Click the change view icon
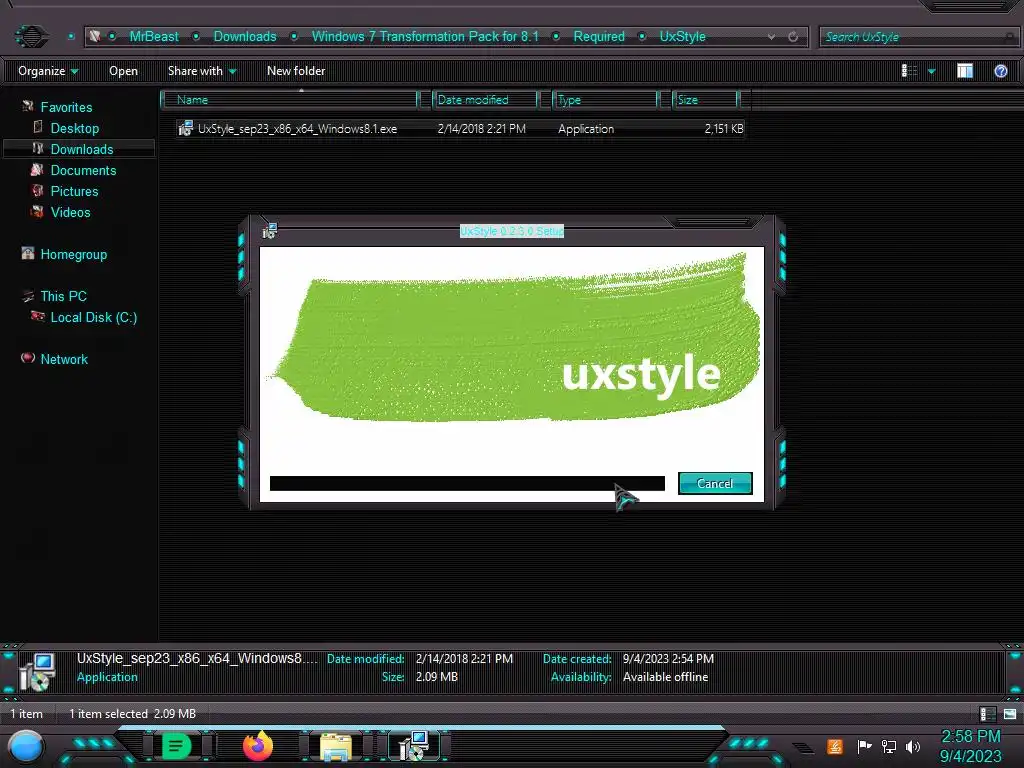 pyautogui.click(x=909, y=71)
